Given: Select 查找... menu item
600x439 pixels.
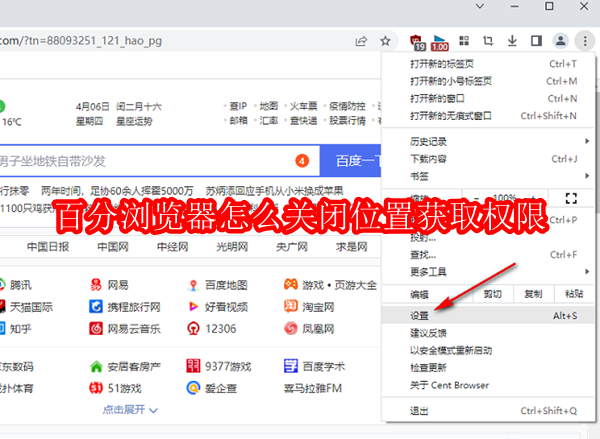Looking at the screenshot, I should [488, 255].
